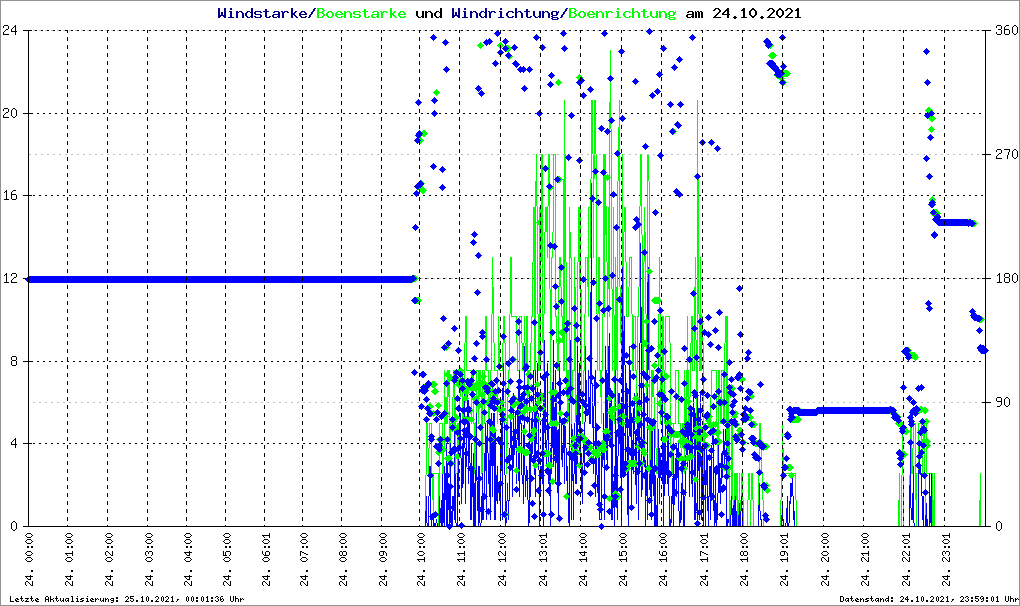The width and height of the screenshot is (1020, 606).
Task: Click the left axis value 24
Action: [10, 31]
